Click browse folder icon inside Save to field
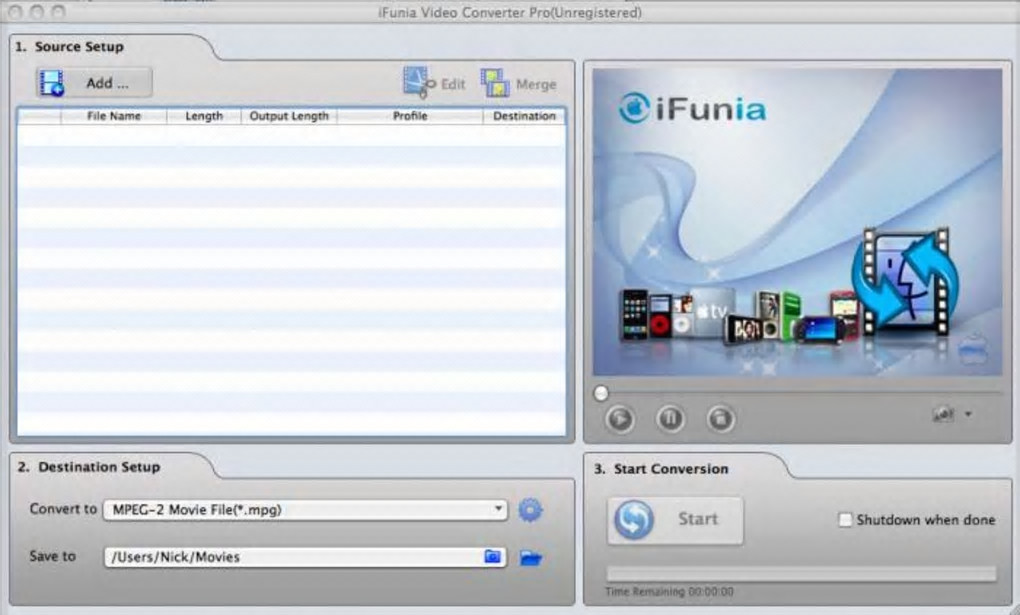 tap(493, 556)
